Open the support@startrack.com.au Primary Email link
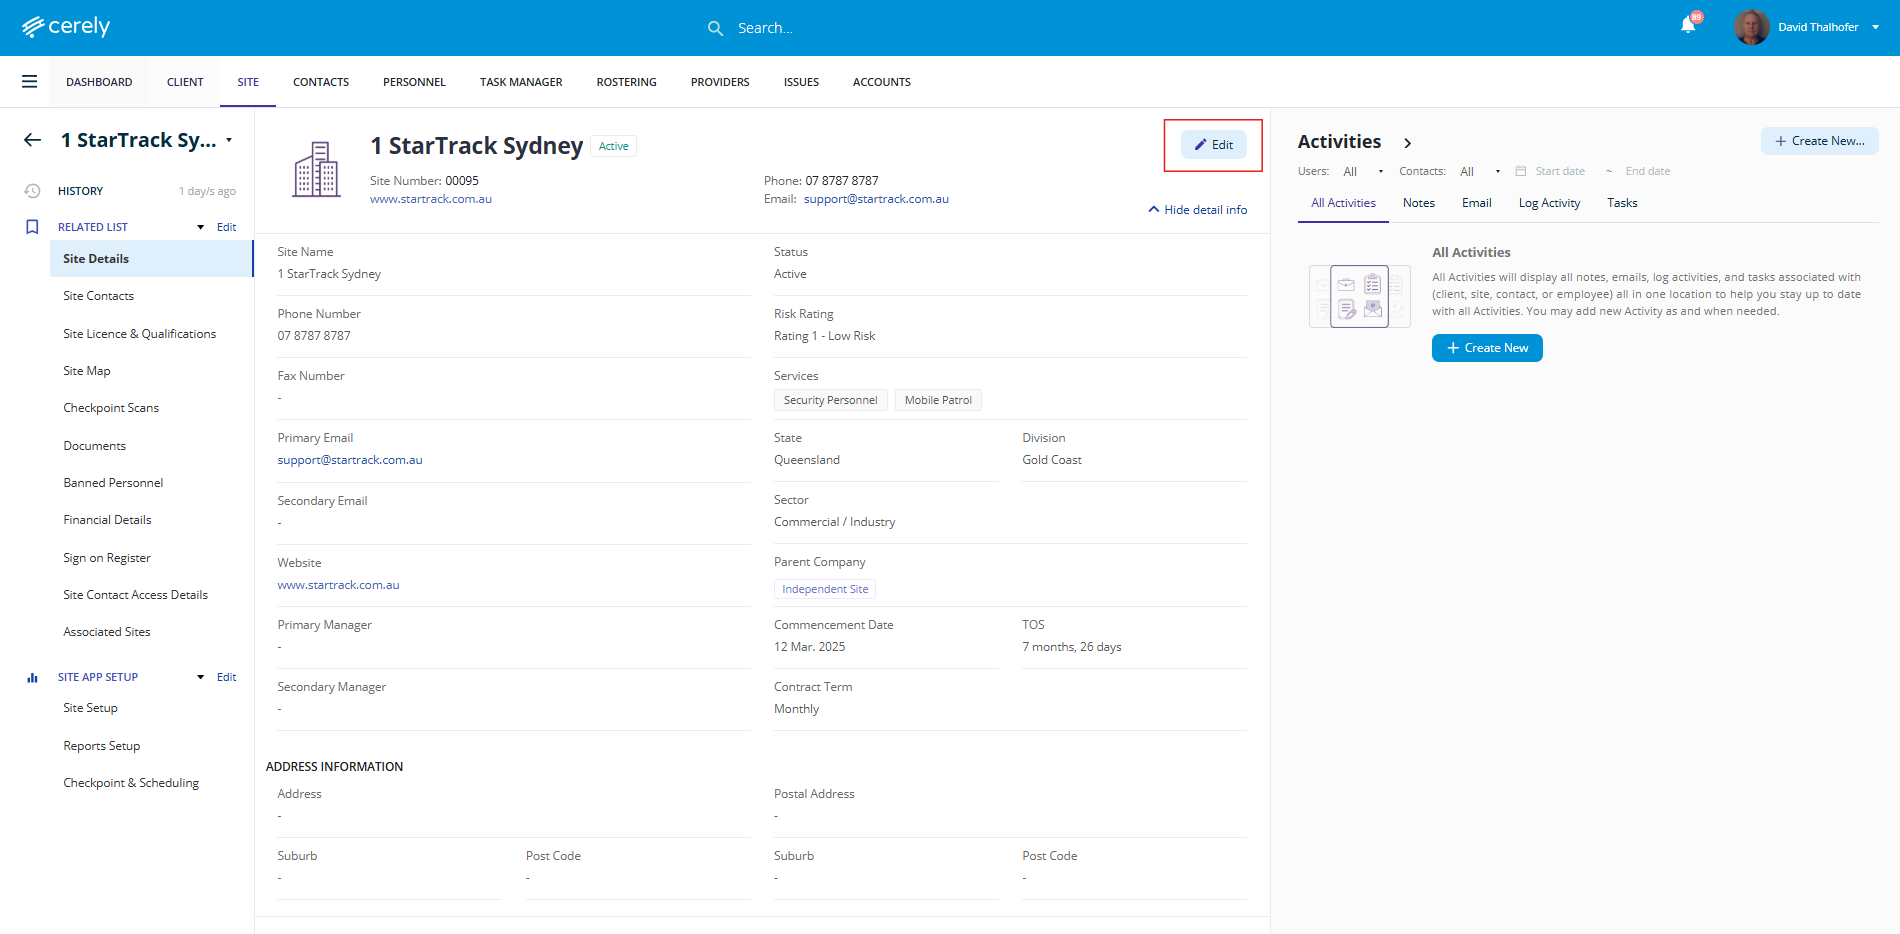The image size is (1900, 934). click(x=350, y=460)
